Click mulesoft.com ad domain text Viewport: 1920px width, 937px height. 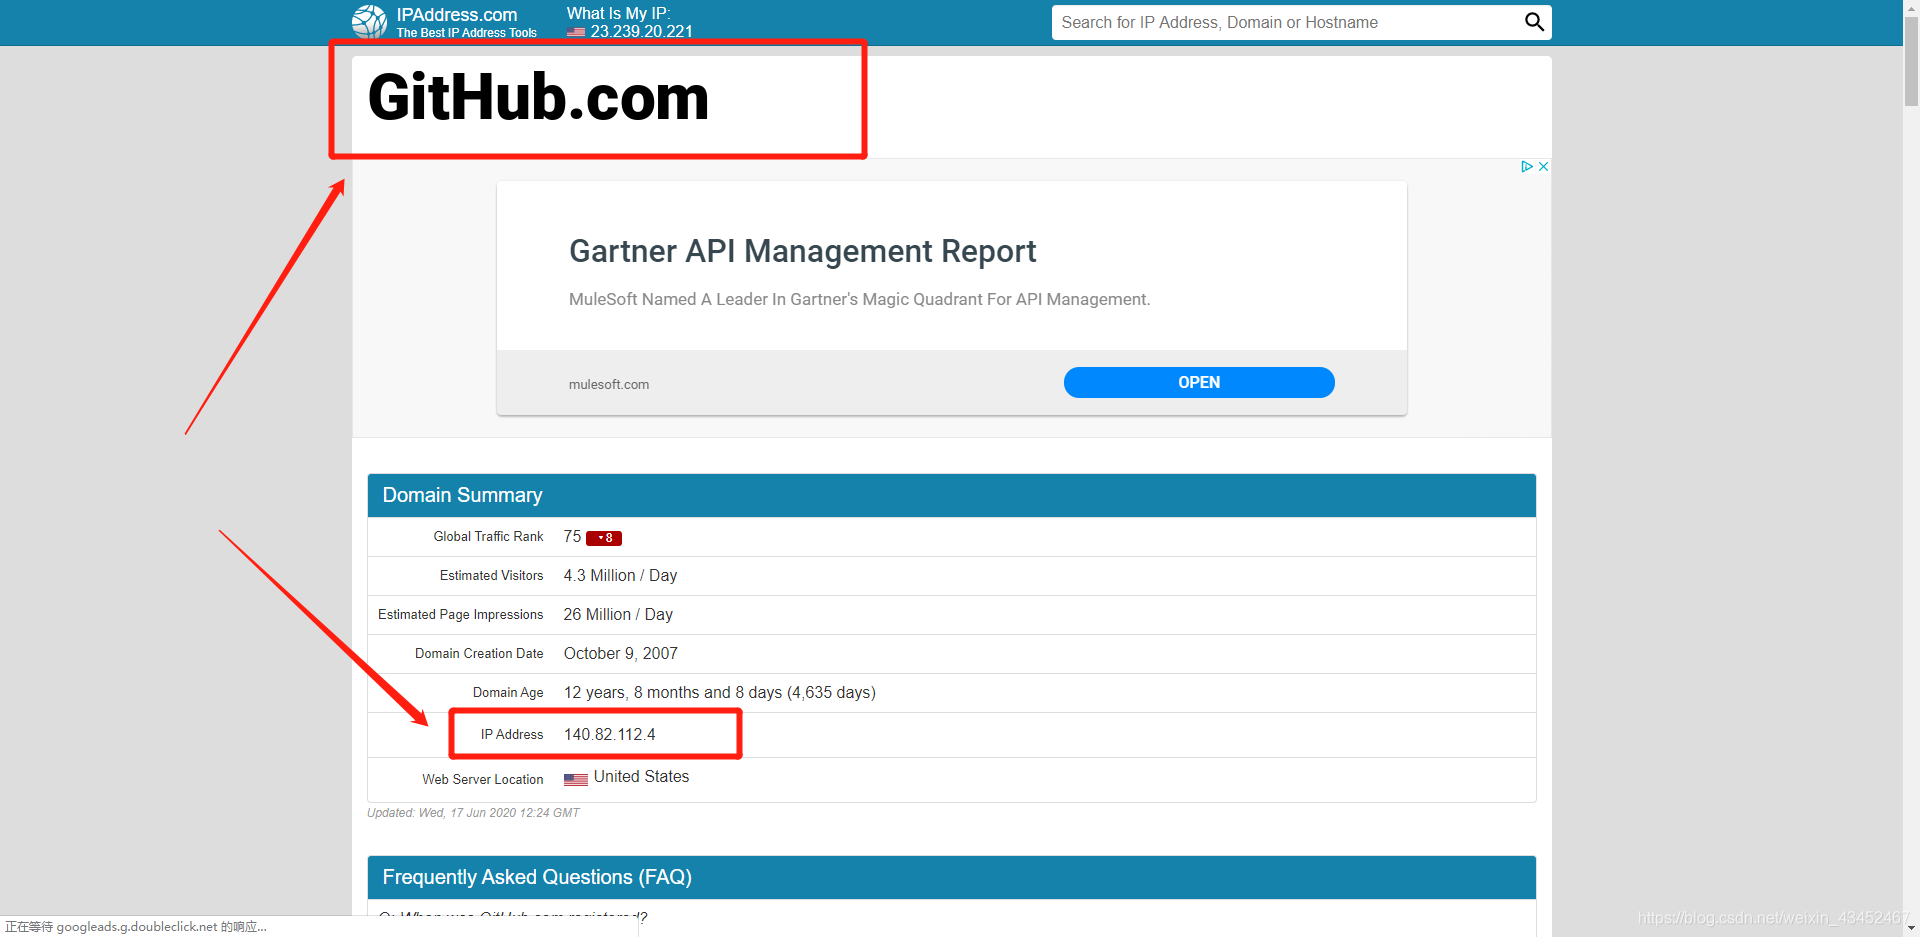pos(609,384)
